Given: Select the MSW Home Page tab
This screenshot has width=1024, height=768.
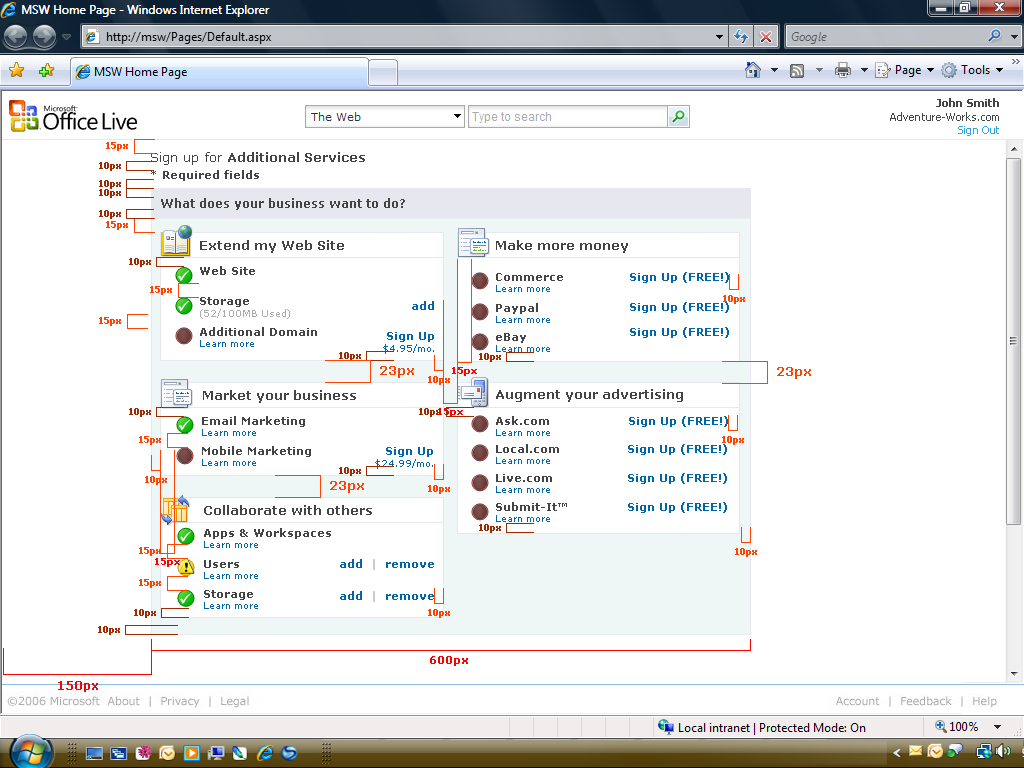Looking at the screenshot, I should [219, 72].
